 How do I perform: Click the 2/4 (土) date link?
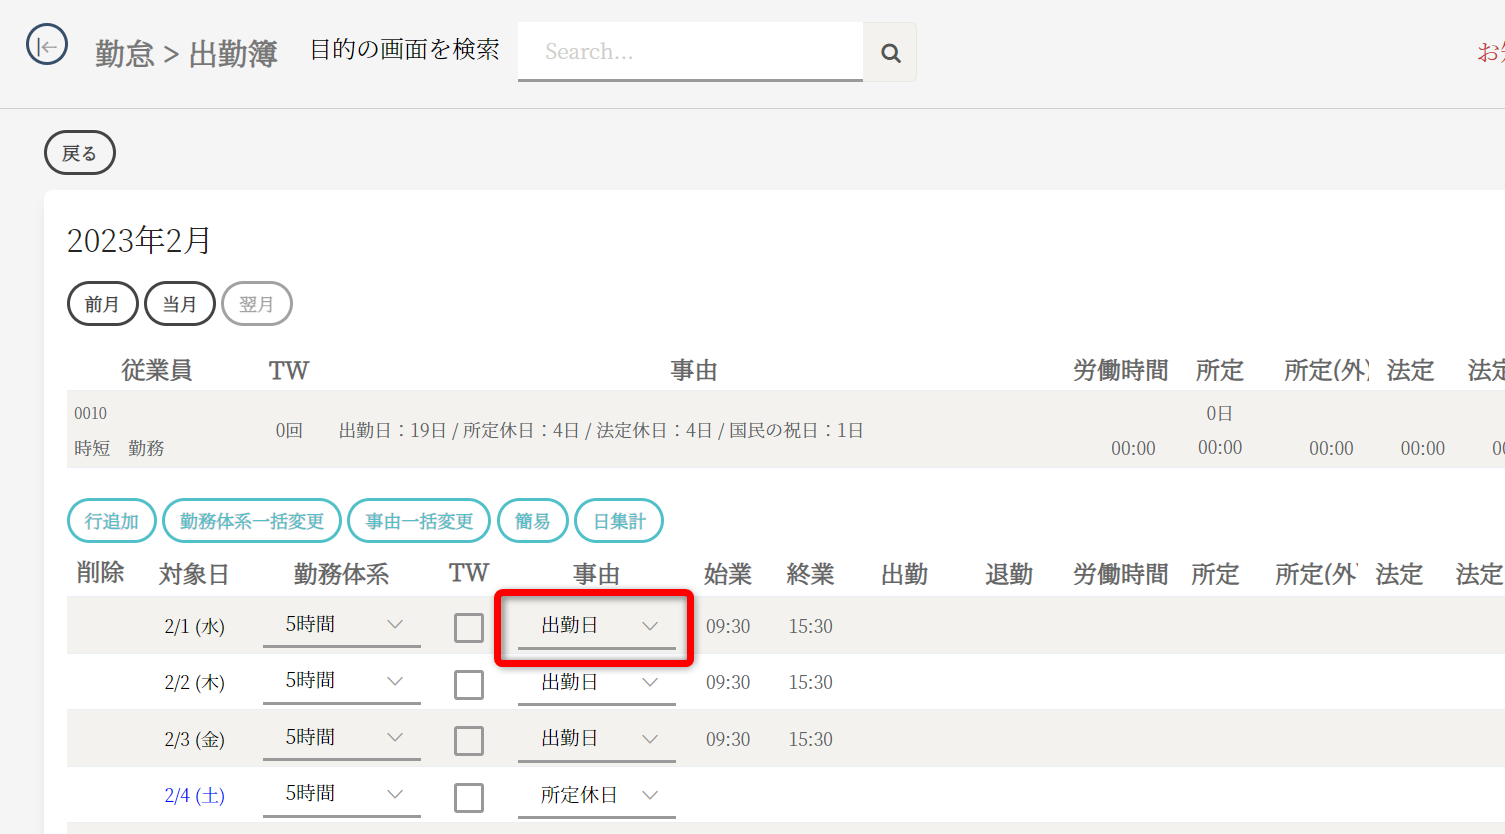click(195, 796)
